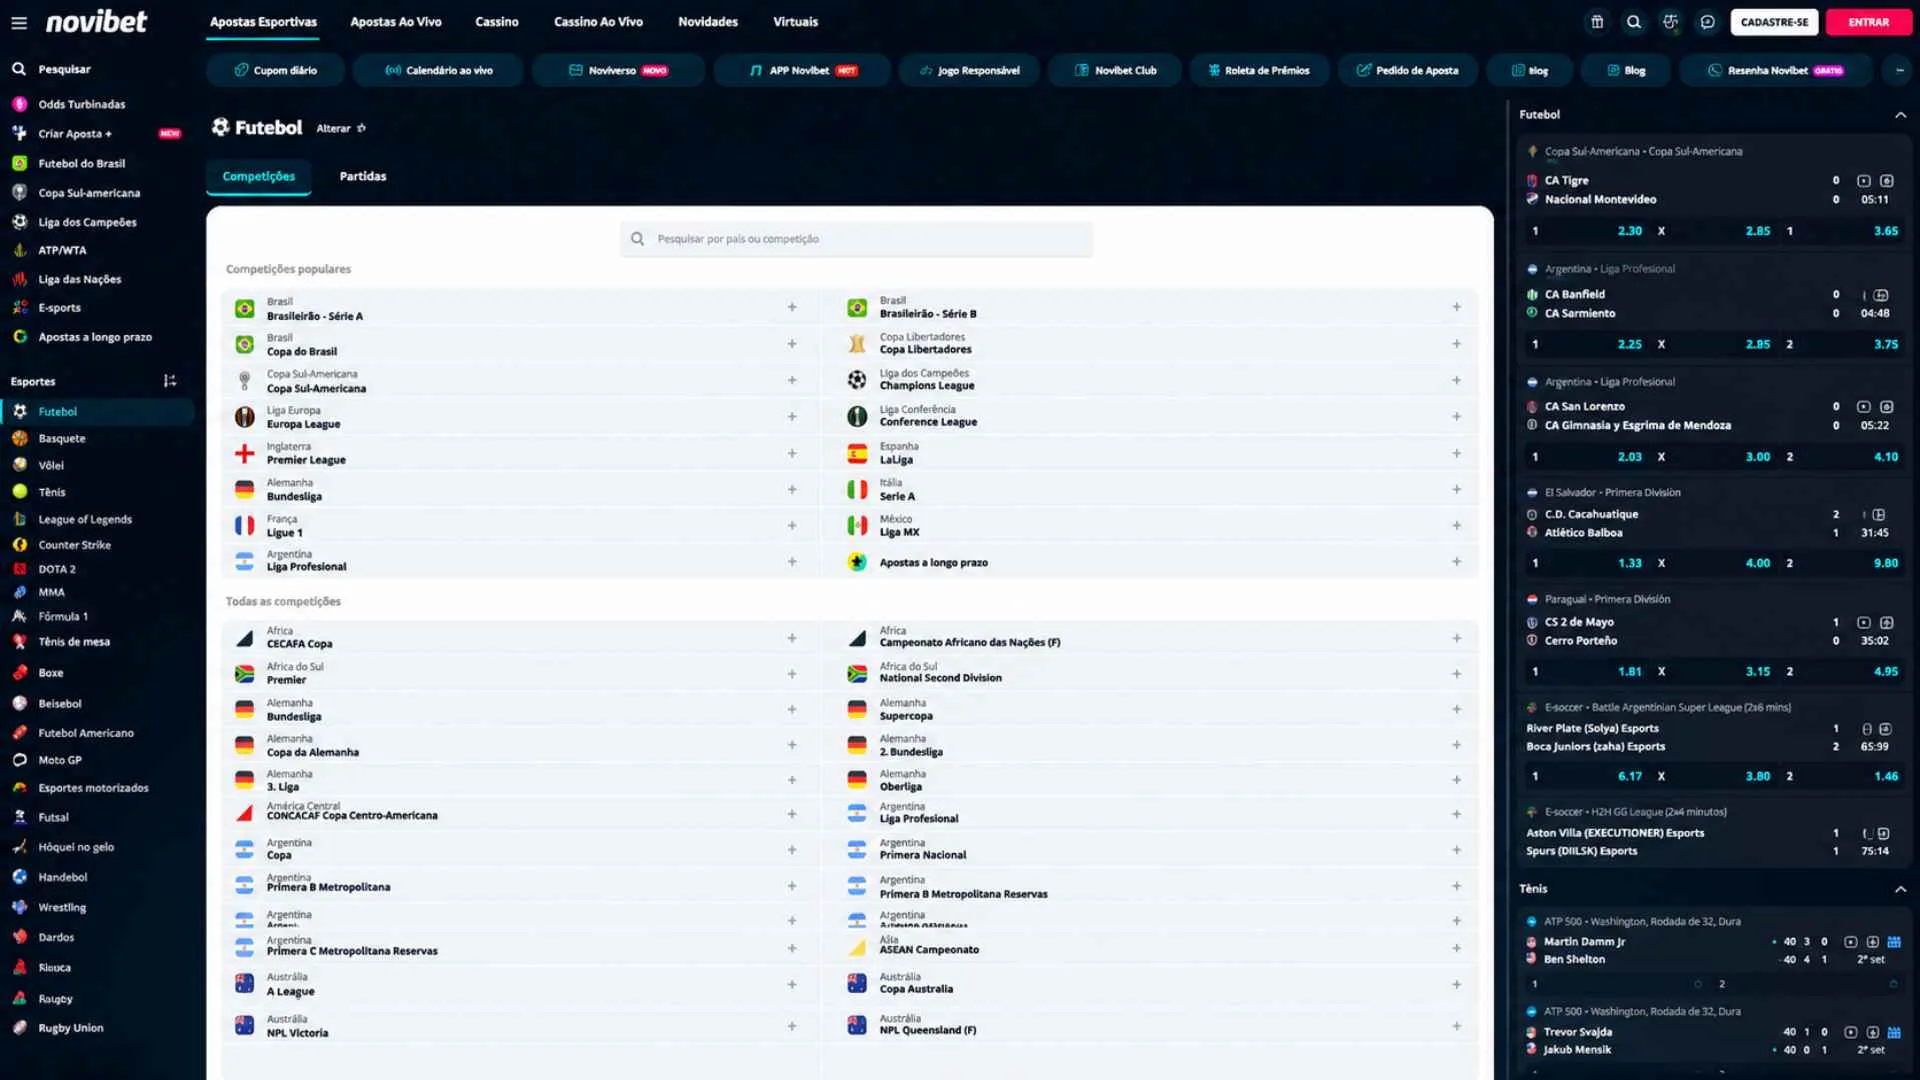This screenshot has height=1080, width=1920.
Task: Click the ATP/WTA sidebar icon
Action: [19, 250]
